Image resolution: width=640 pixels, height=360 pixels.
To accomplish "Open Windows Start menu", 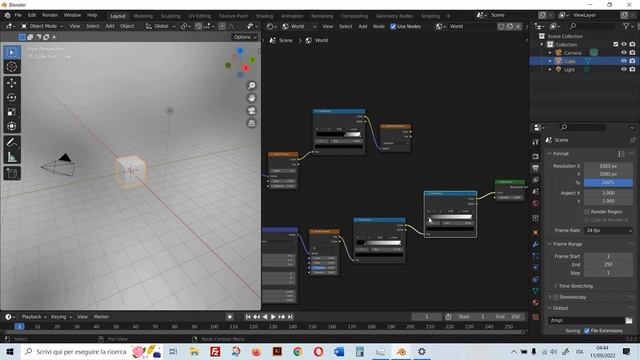I will 10,352.
